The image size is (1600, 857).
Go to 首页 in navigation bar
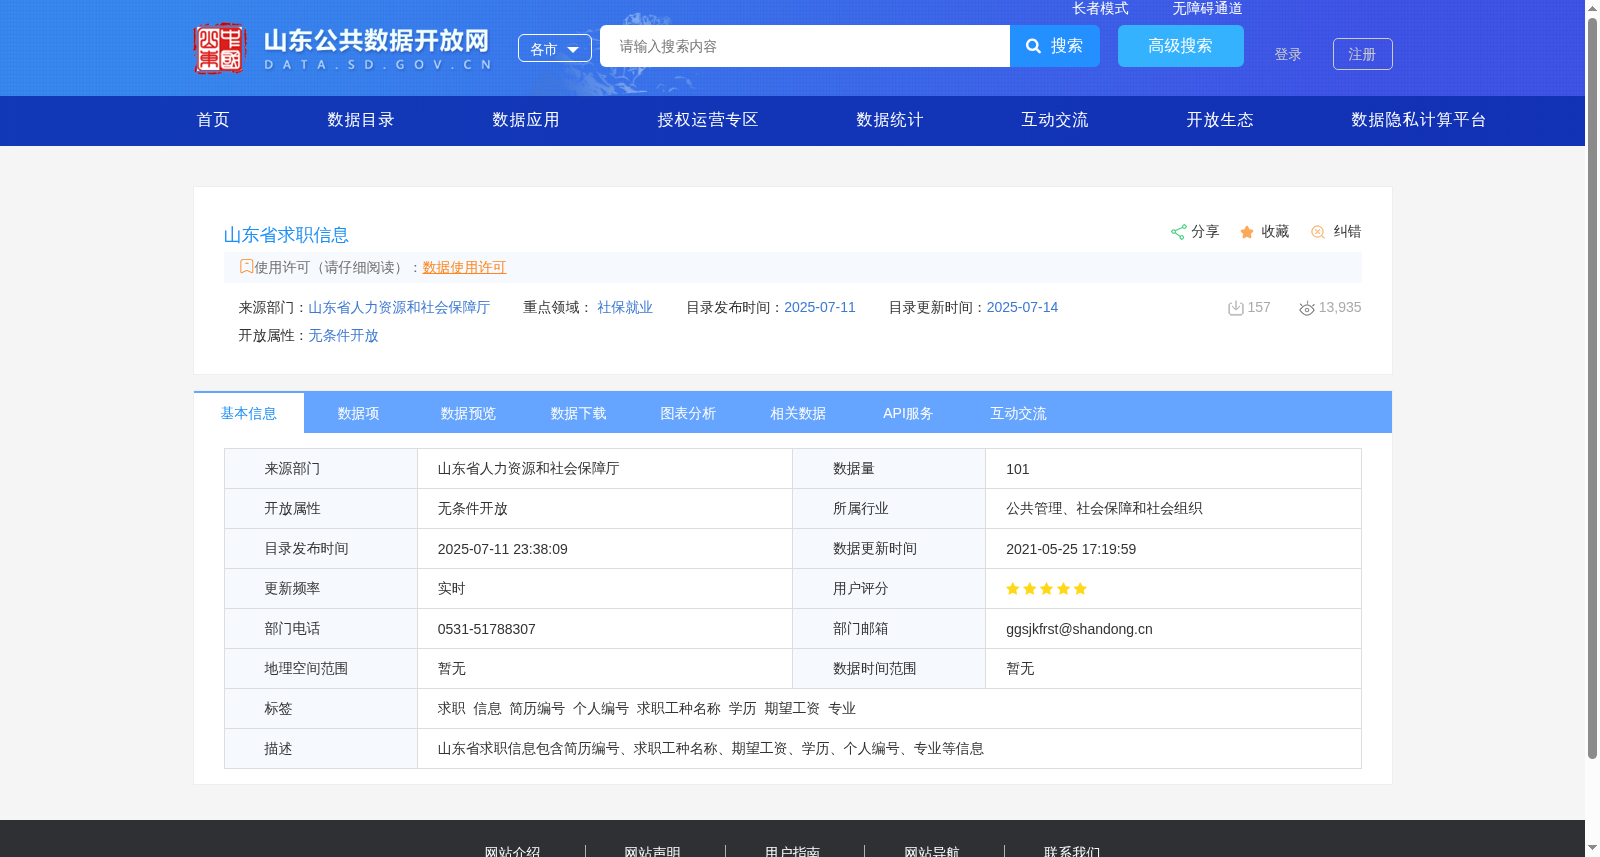pyautogui.click(x=213, y=120)
